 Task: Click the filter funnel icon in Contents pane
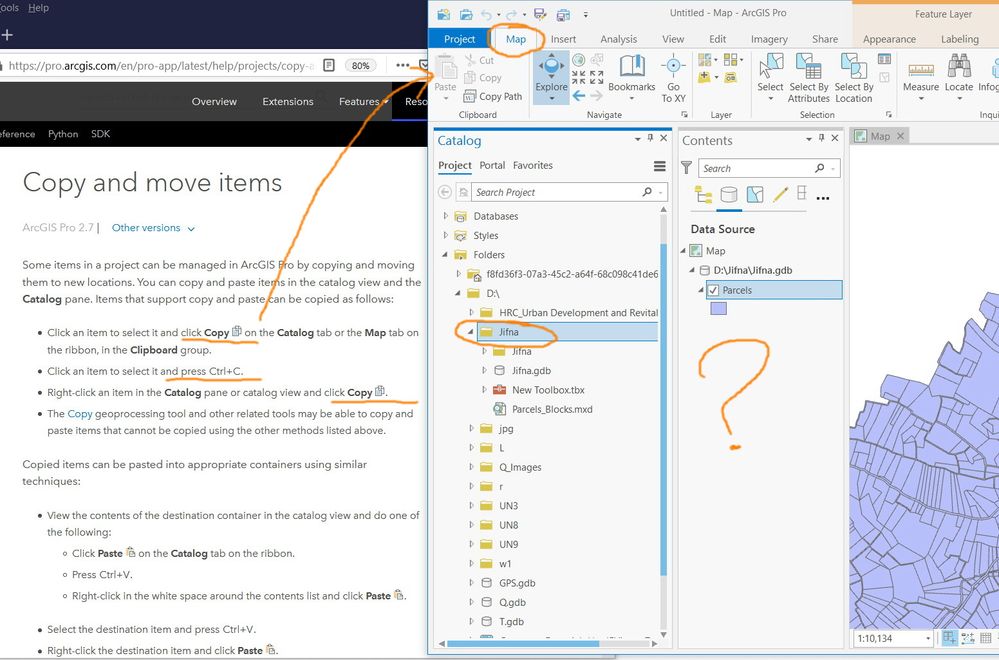pos(687,168)
